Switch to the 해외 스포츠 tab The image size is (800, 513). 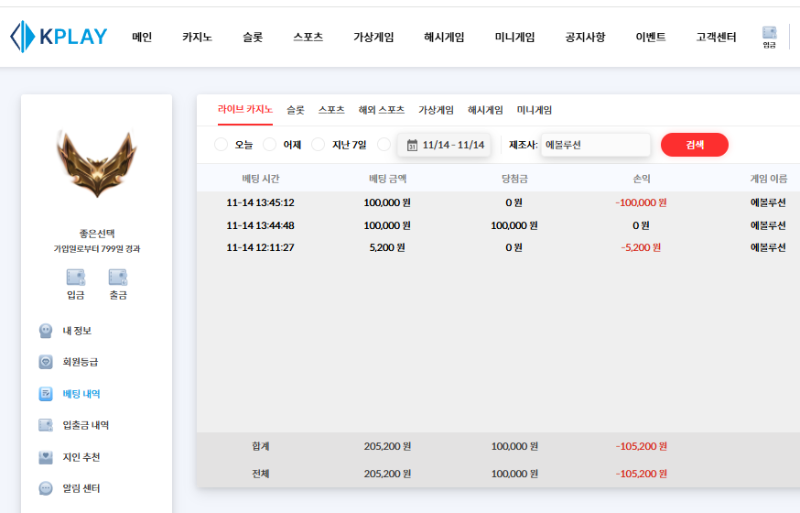point(381,110)
